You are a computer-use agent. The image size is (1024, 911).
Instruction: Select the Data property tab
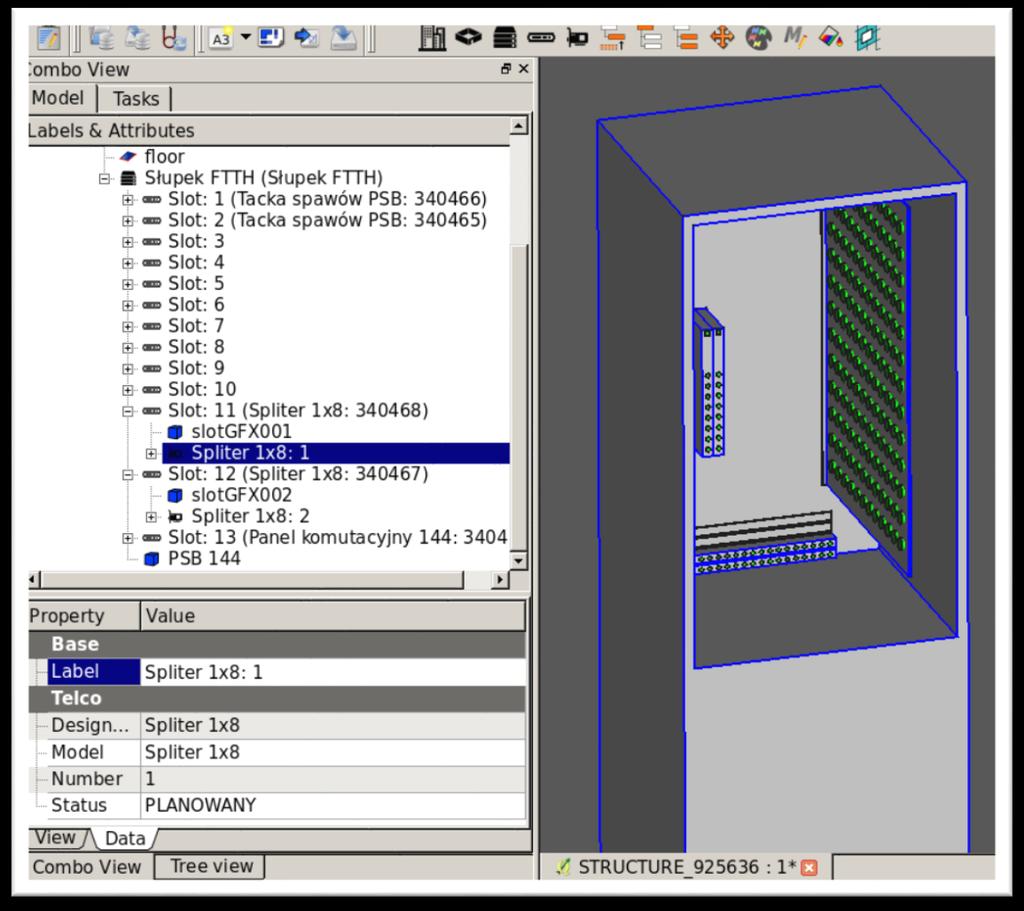(125, 839)
